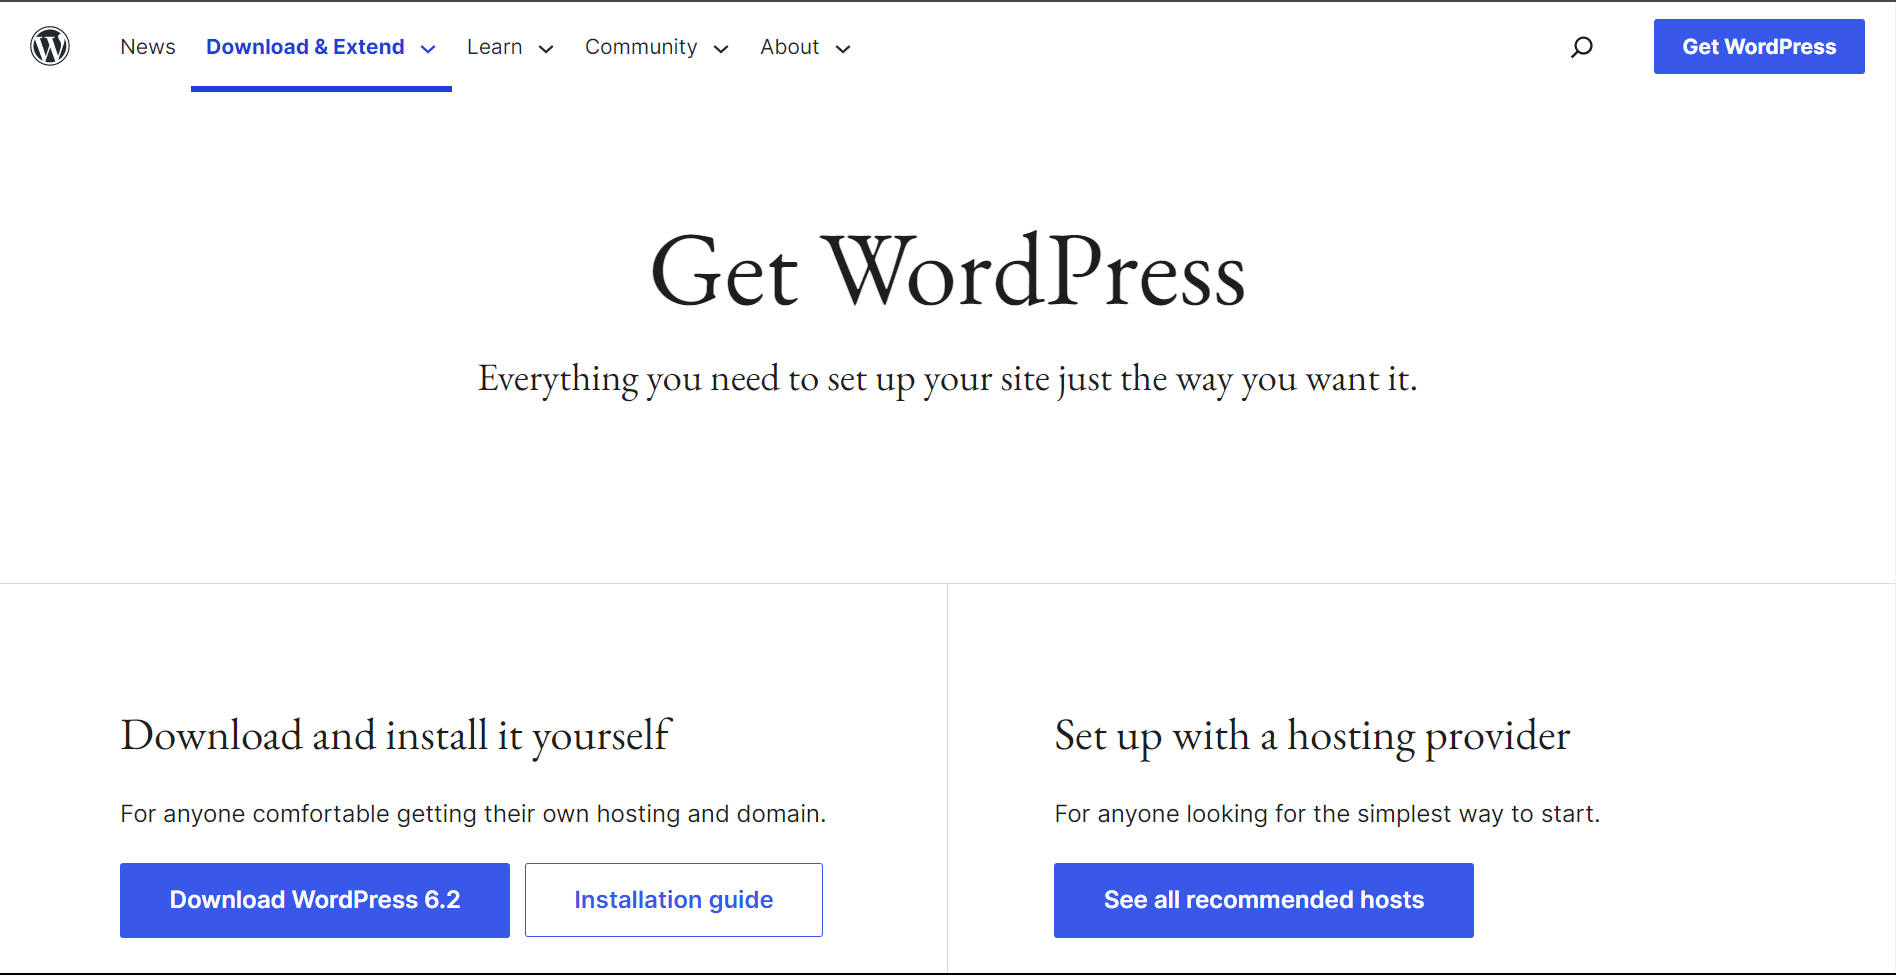Open the search magnifier icon

[x=1582, y=47]
